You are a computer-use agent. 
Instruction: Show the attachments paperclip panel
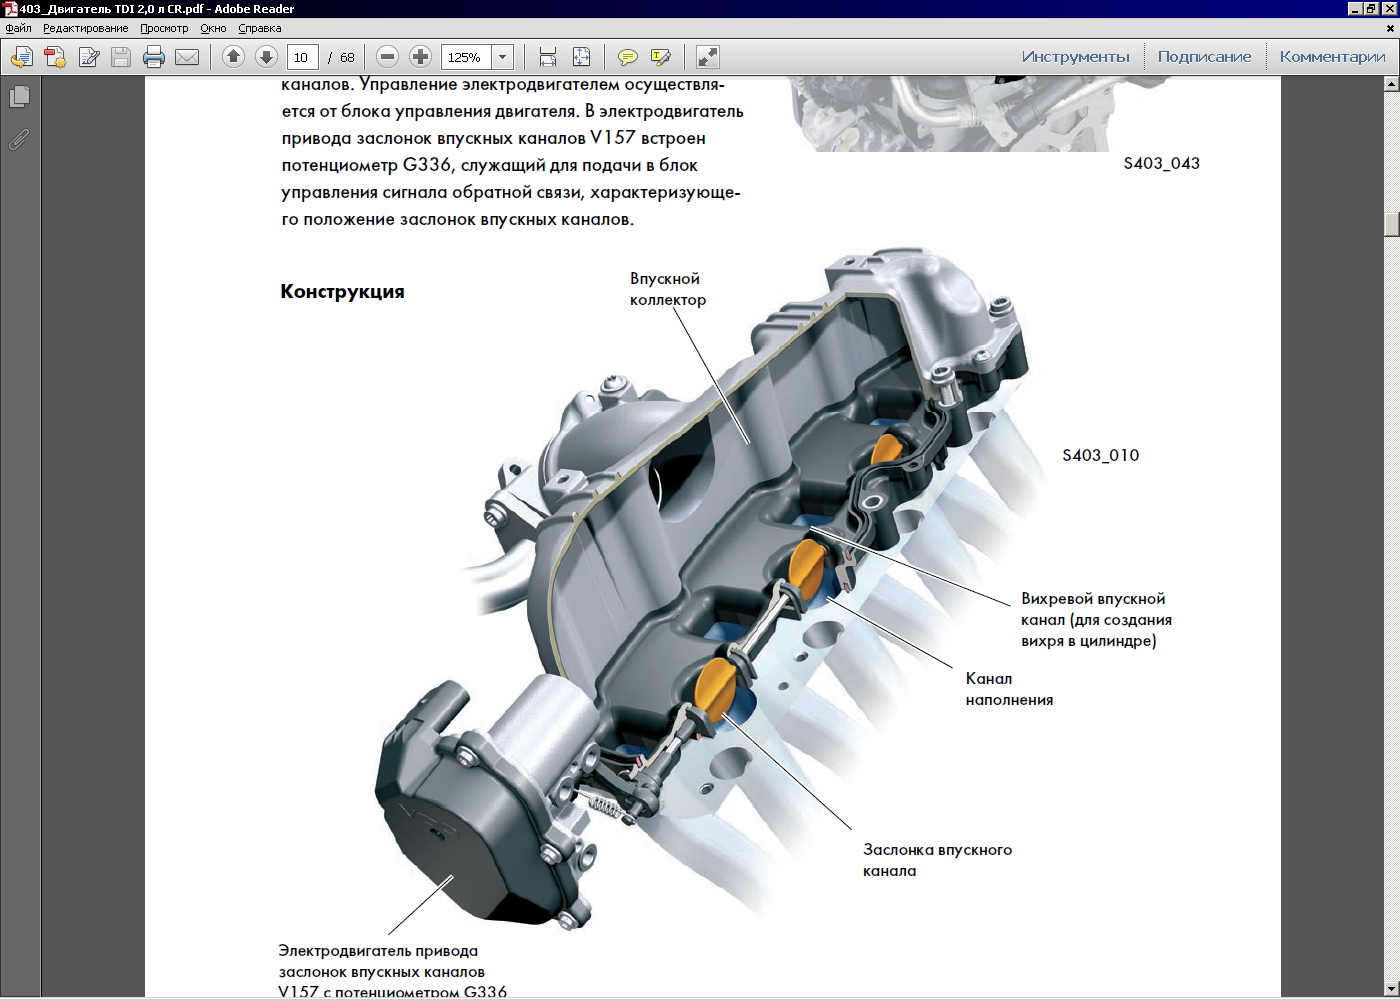19,139
